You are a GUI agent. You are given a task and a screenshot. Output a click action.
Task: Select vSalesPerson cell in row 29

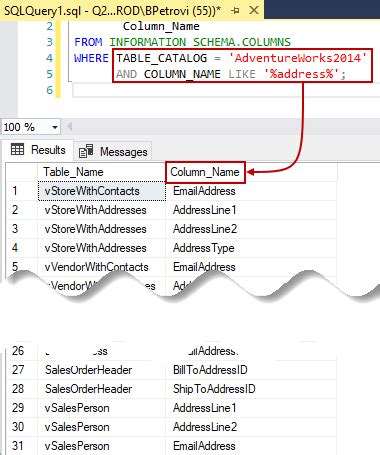click(x=102, y=408)
